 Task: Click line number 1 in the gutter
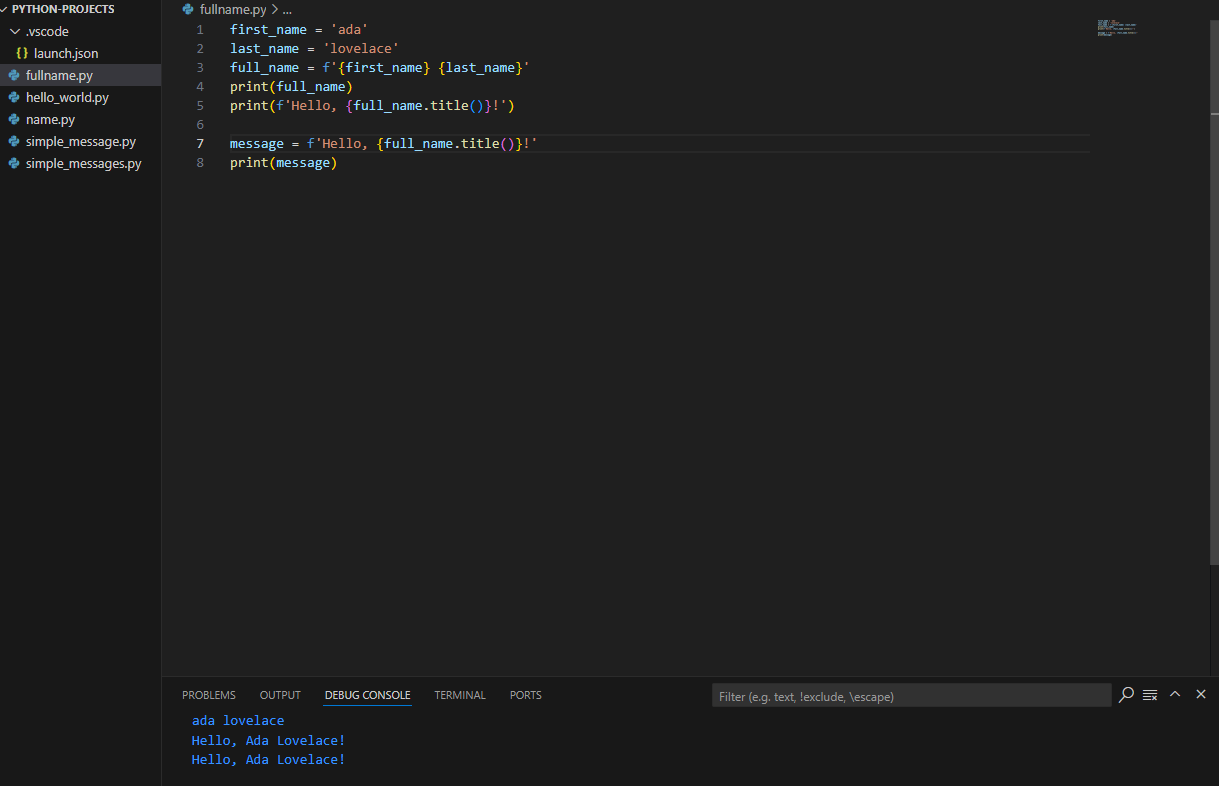pyautogui.click(x=200, y=29)
